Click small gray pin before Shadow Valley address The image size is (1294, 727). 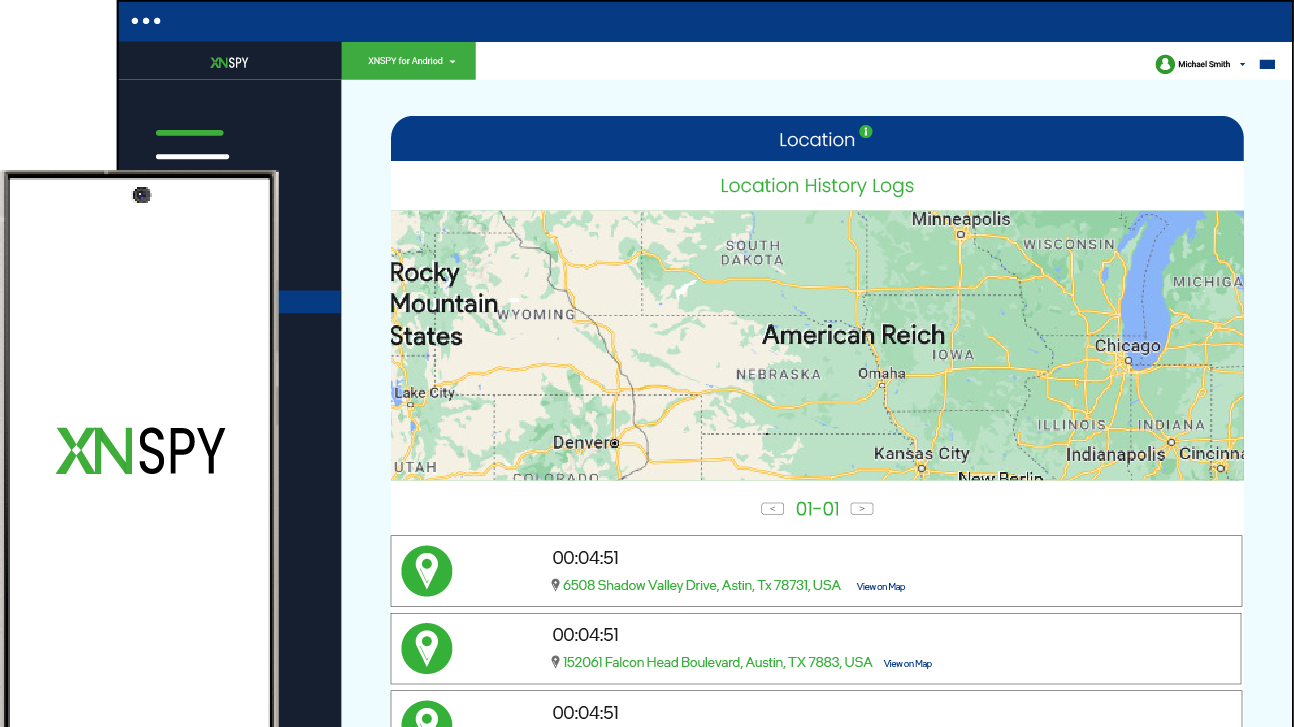click(x=556, y=585)
